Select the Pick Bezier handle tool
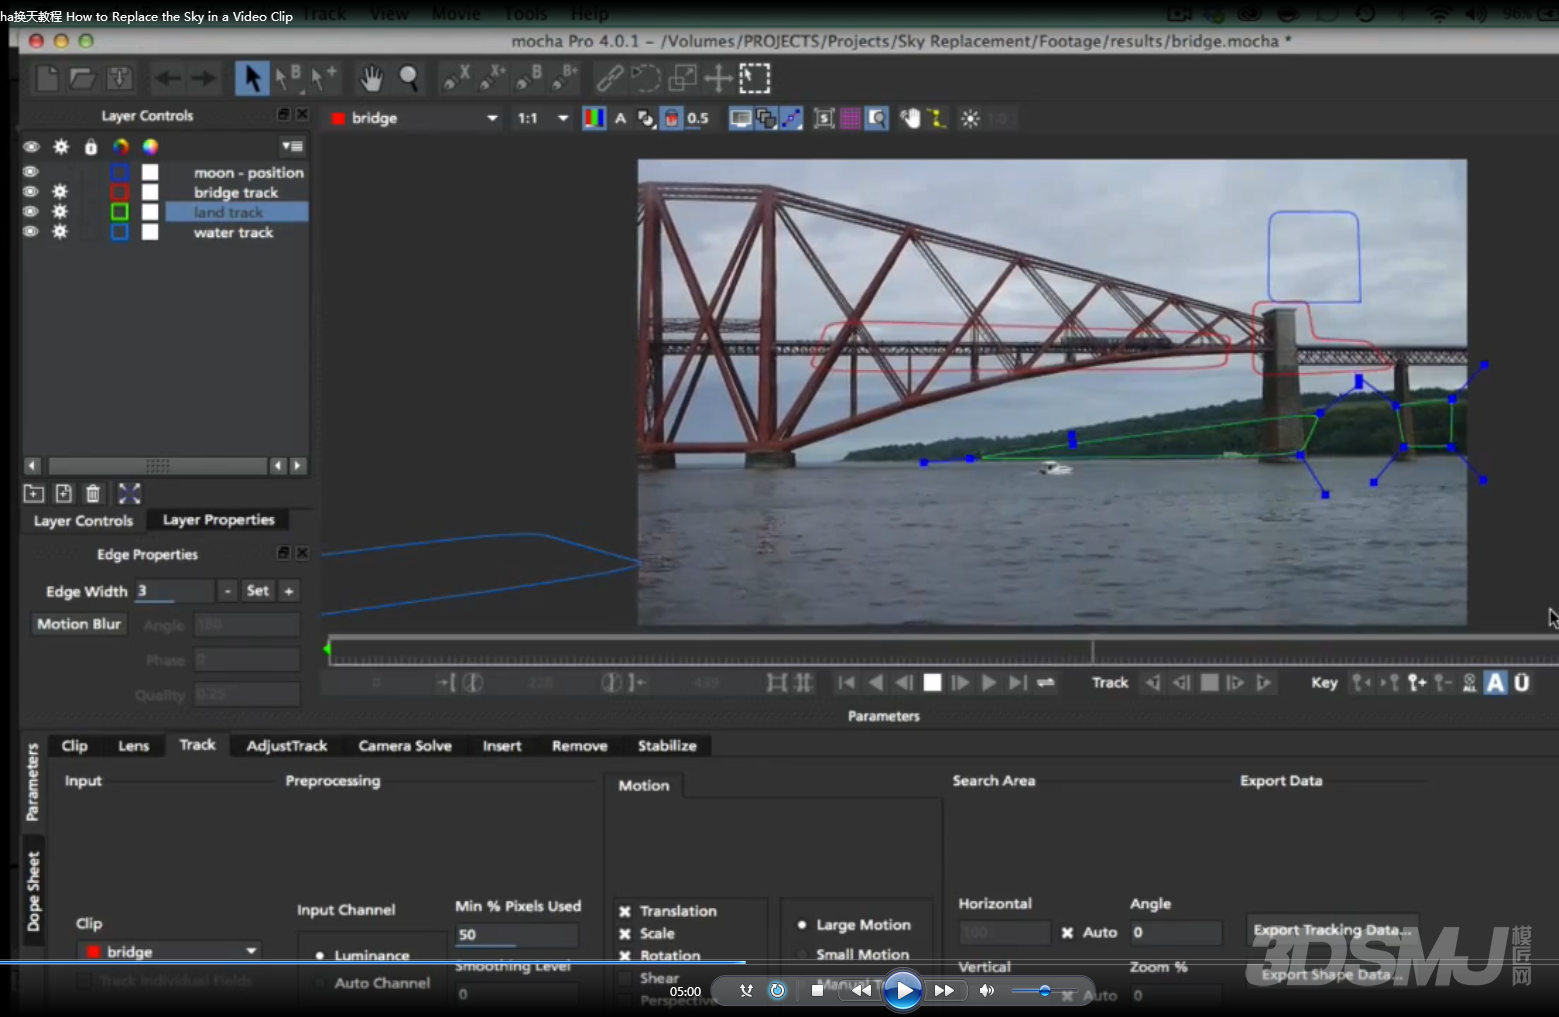 [288, 78]
